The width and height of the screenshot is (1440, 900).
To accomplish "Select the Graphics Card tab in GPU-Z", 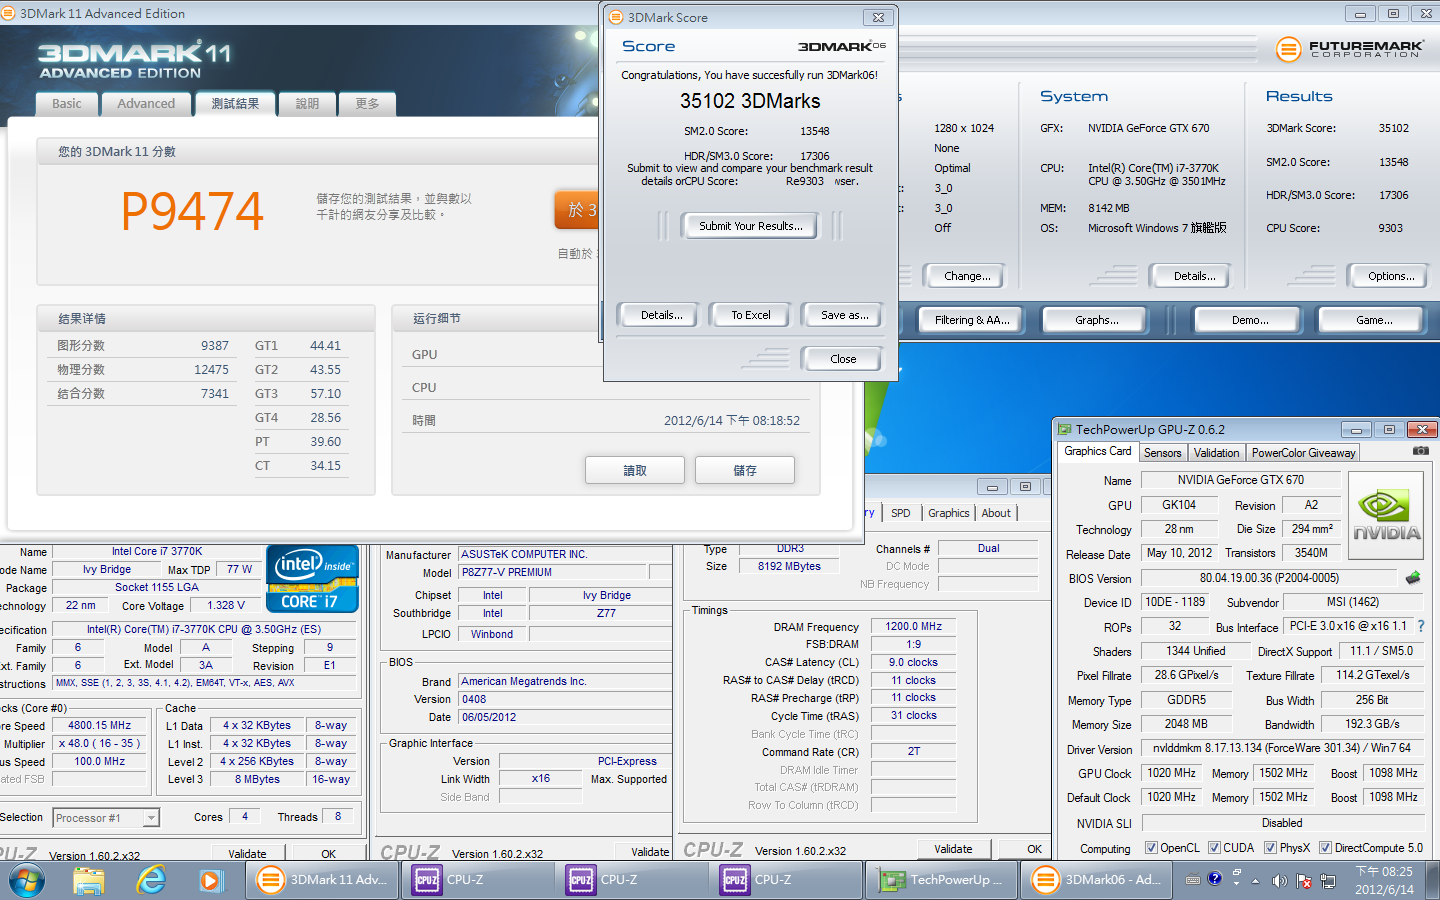I will [x=1098, y=451].
